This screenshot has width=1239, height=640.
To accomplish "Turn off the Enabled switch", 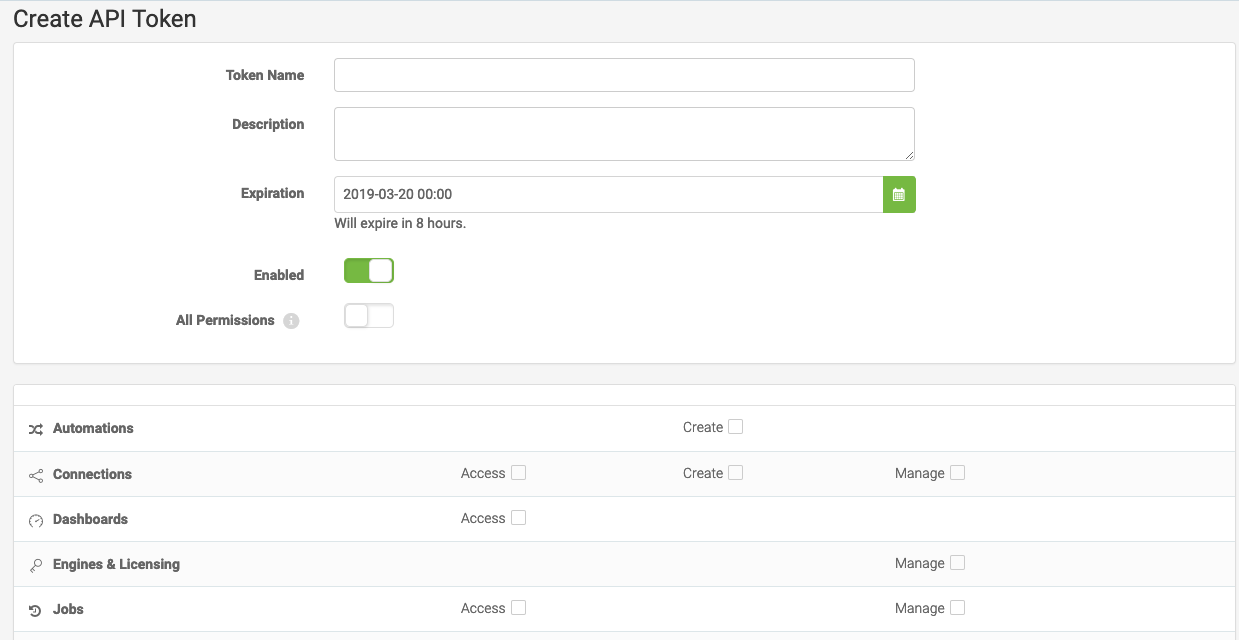I will tap(369, 270).
